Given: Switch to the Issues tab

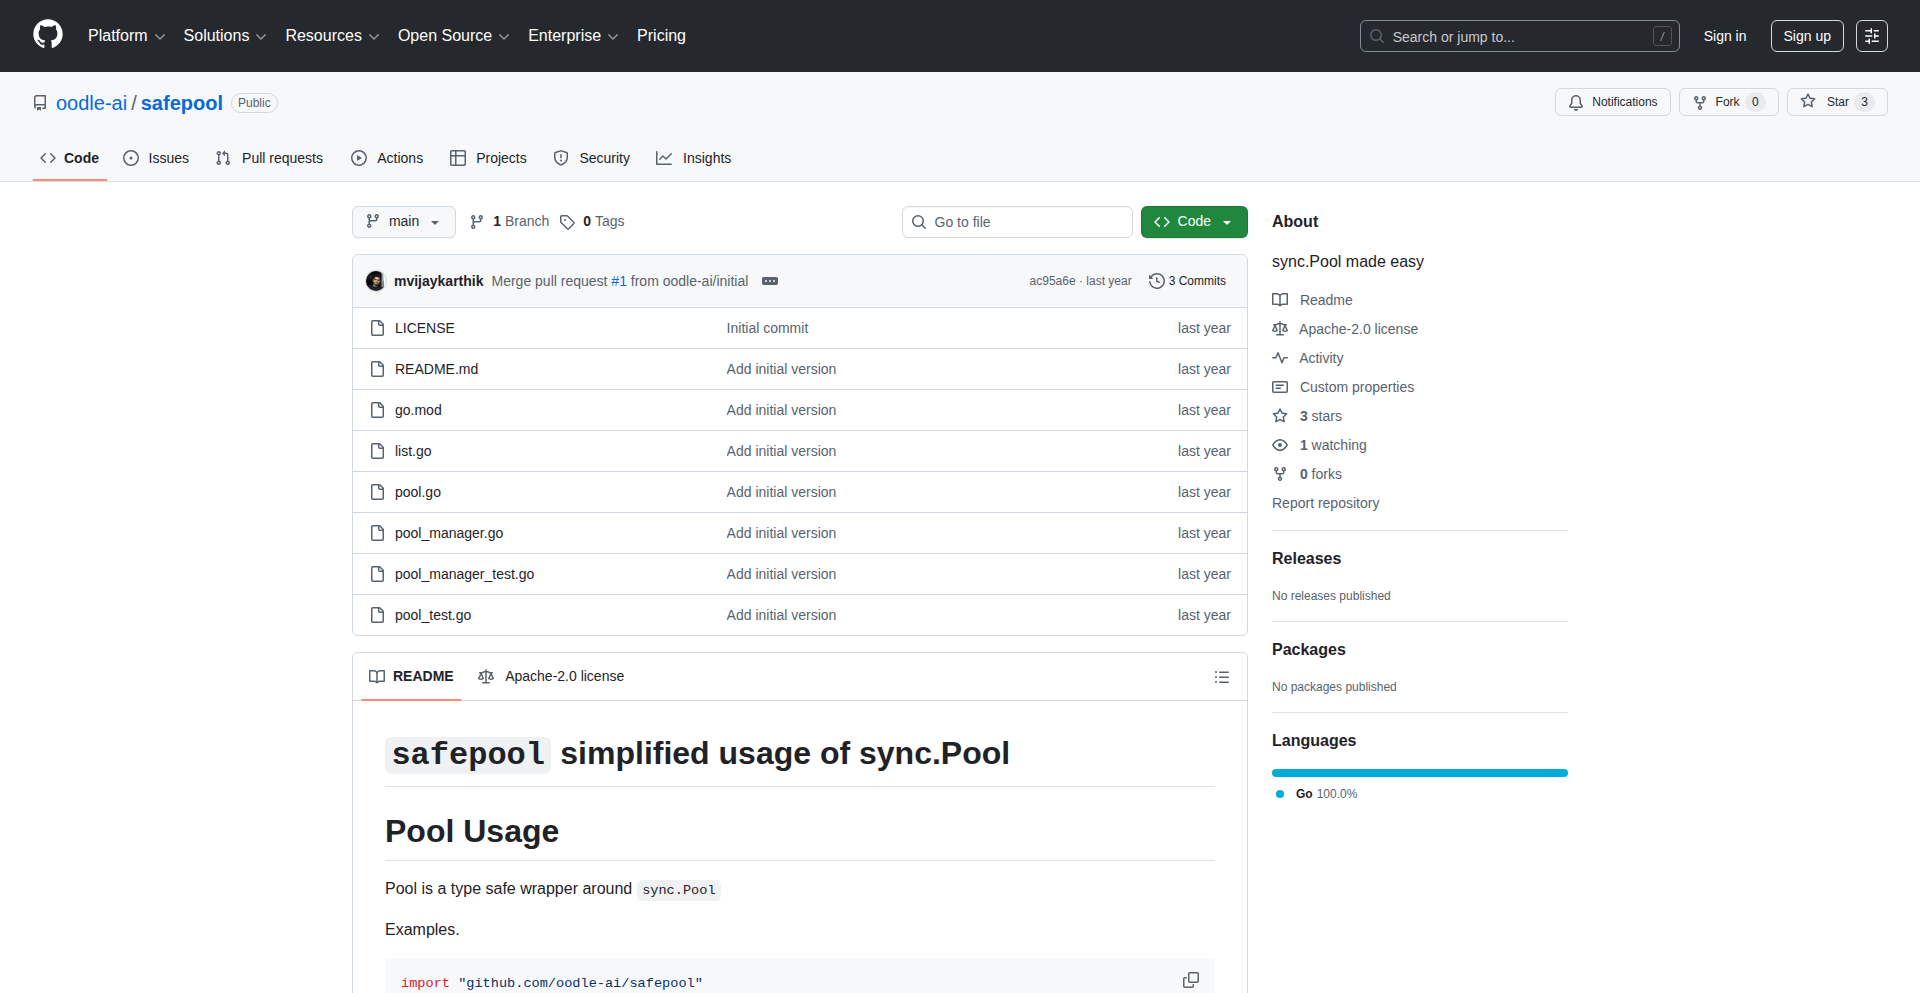Looking at the screenshot, I should tap(156, 158).
